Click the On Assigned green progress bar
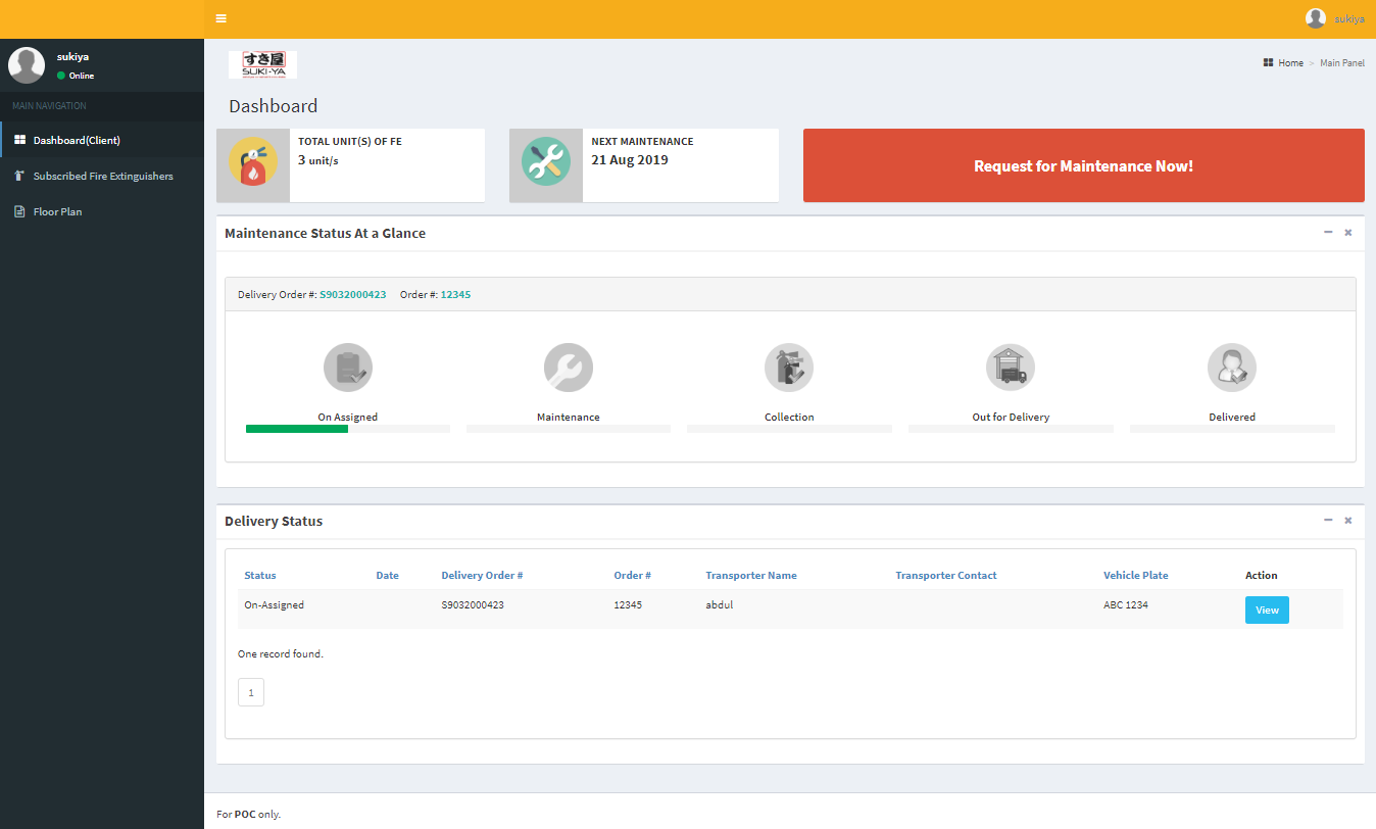The width and height of the screenshot is (1376, 829). (297, 429)
